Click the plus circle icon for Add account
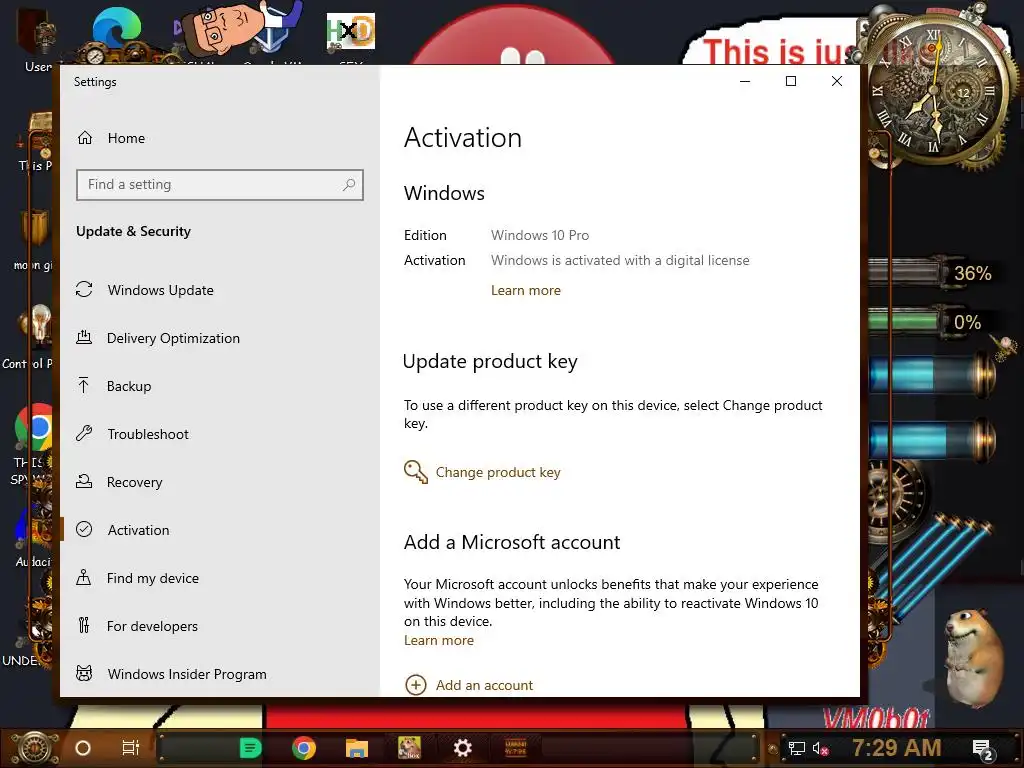1024x768 pixels. coord(416,685)
